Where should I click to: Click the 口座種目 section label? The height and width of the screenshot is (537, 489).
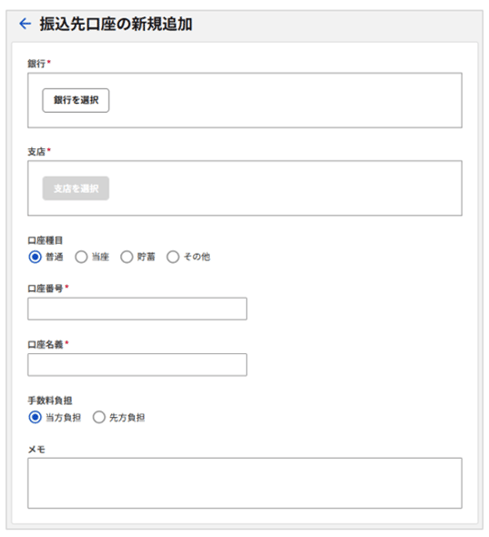45,240
